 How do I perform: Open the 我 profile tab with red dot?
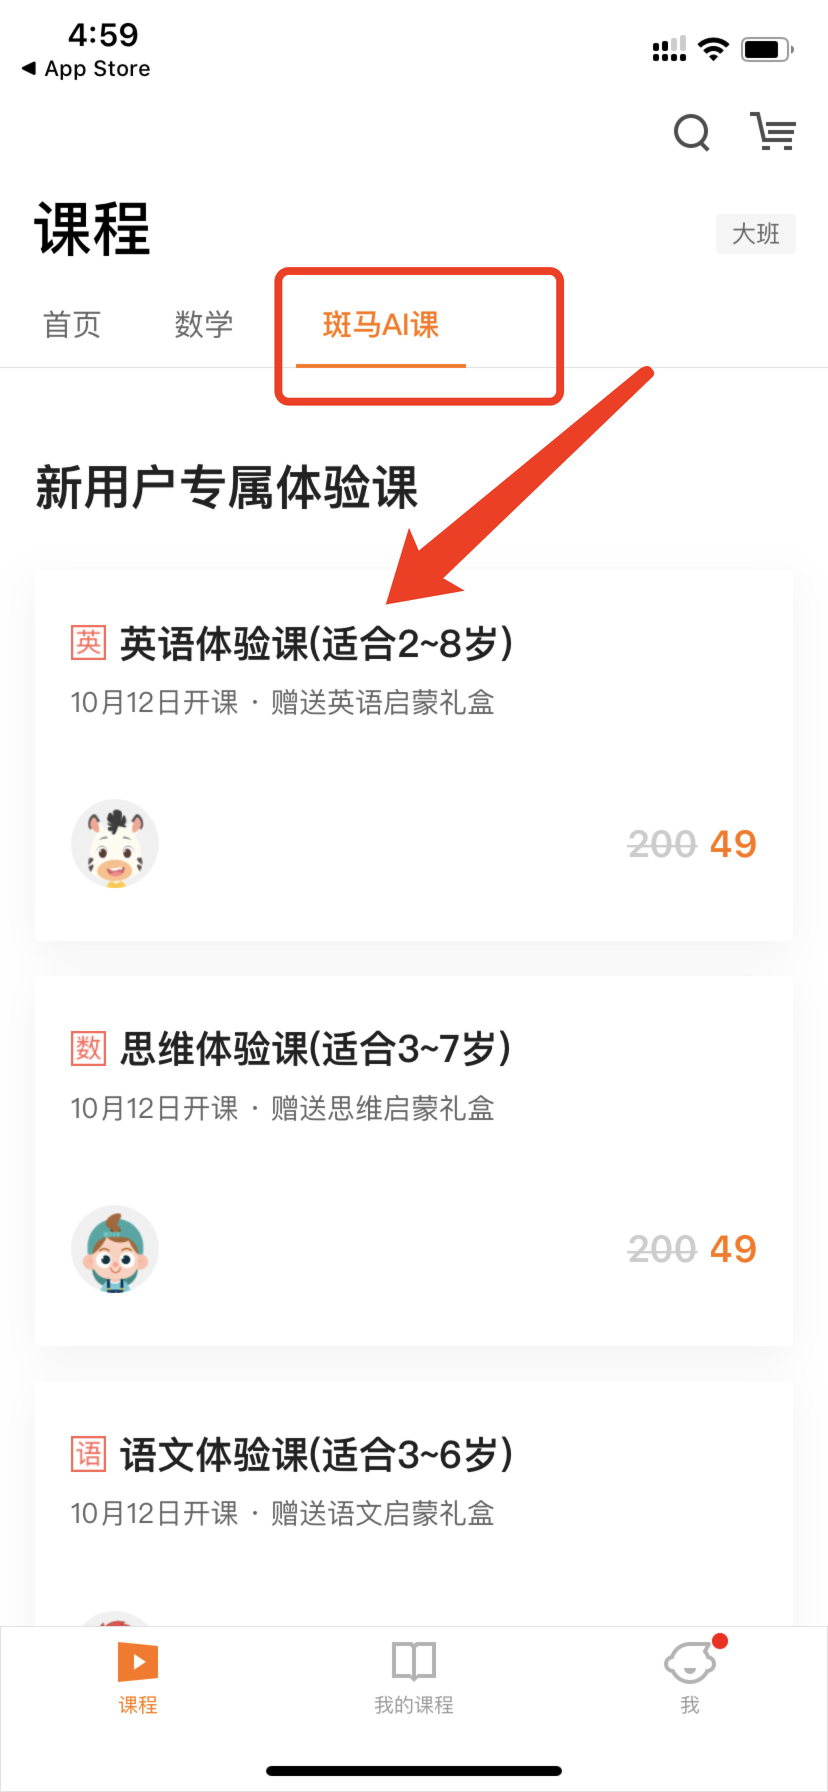pos(690,1677)
